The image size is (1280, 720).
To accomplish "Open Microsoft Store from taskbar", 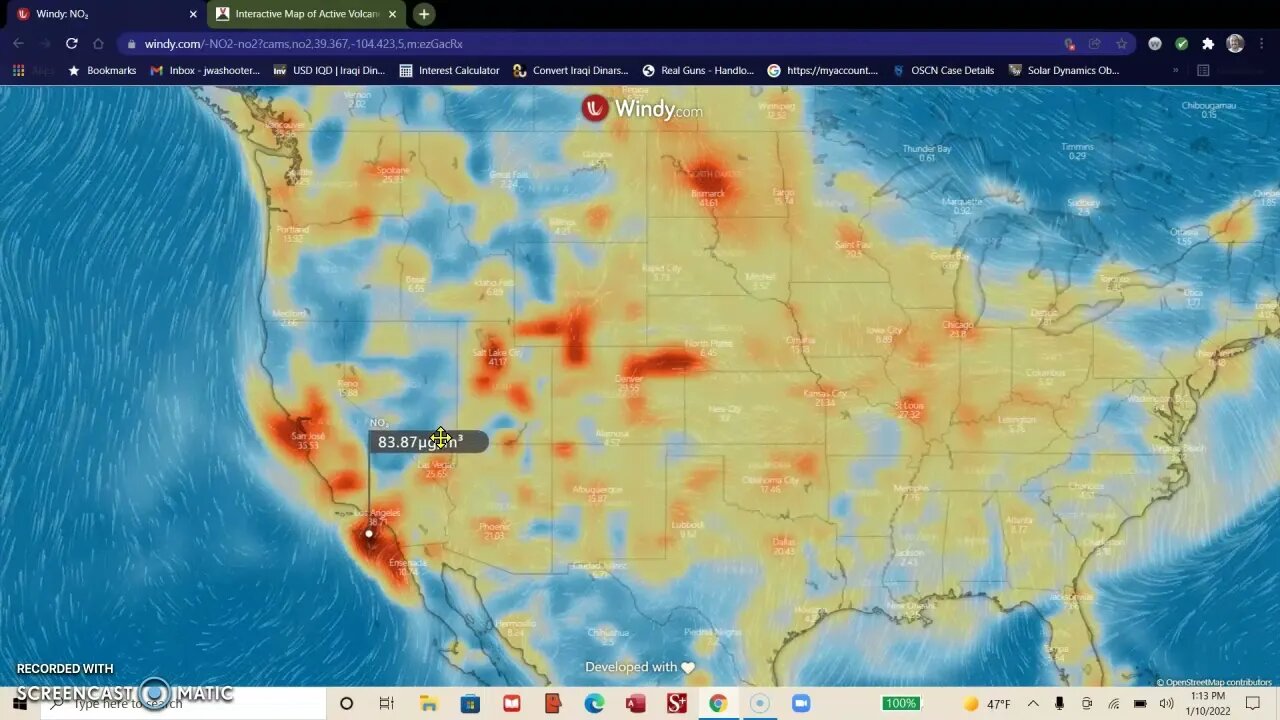I will click(x=470, y=704).
